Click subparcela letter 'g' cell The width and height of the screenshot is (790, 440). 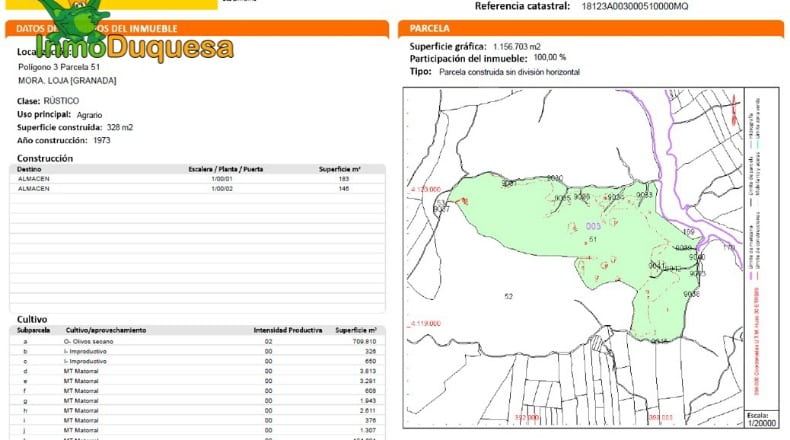coord(25,401)
